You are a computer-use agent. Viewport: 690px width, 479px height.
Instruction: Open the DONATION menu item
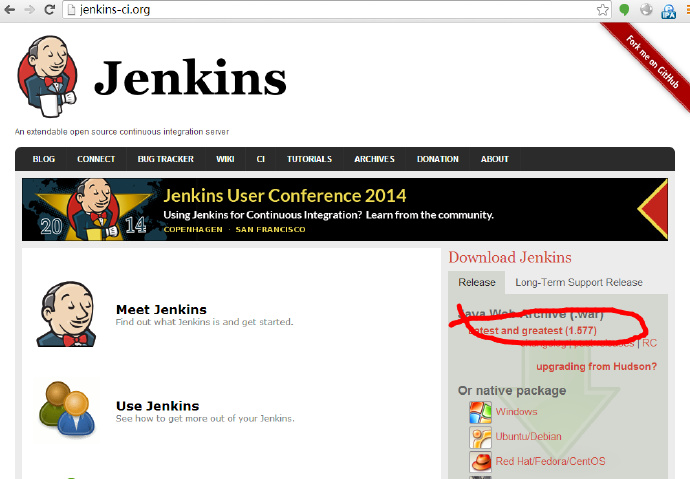click(x=438, y=159)
